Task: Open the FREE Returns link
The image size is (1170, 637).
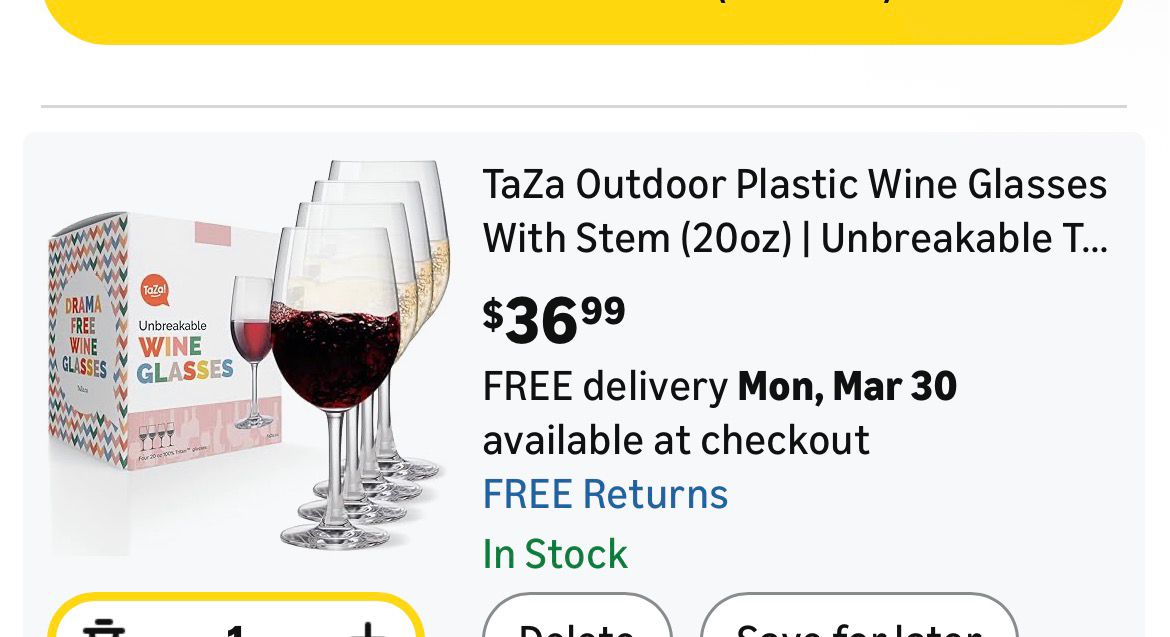Action: [605, 494]
